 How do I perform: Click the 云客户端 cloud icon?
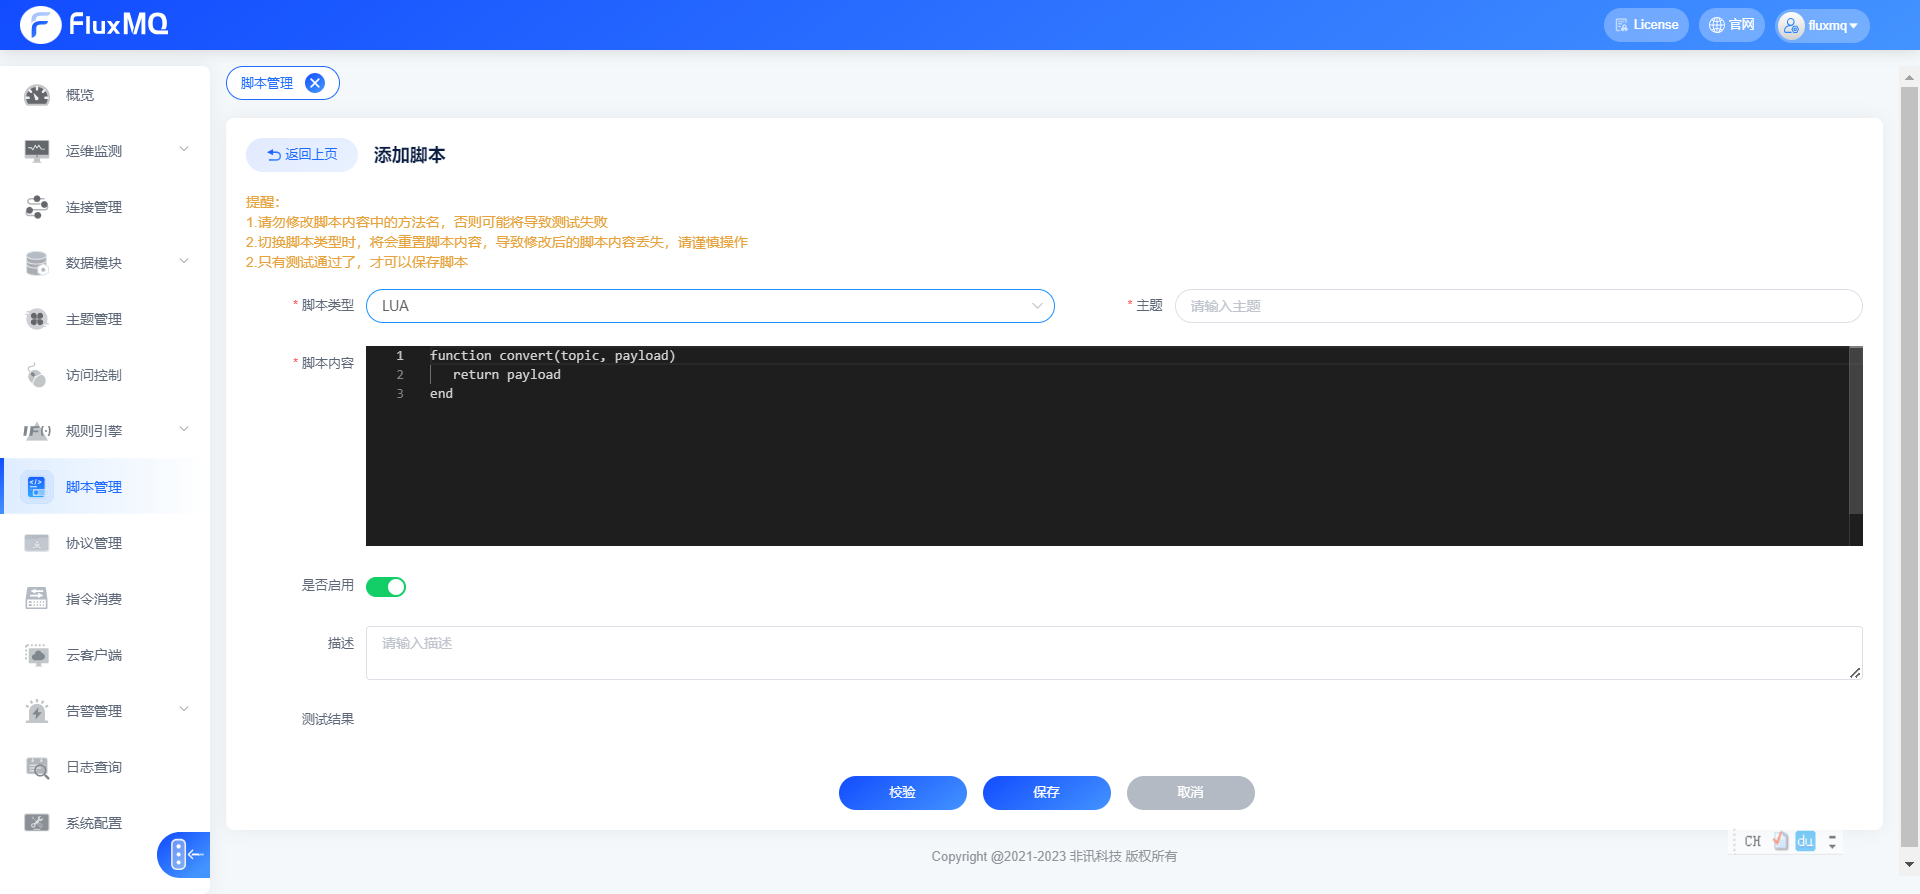click(x=37, y=655)
